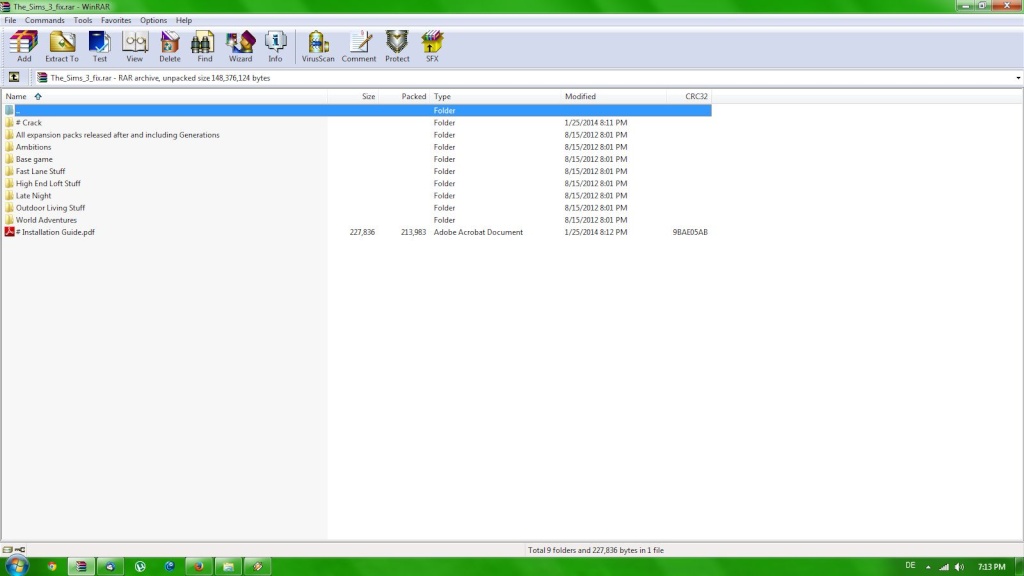Sort by the Name column header

click(165, 96)
